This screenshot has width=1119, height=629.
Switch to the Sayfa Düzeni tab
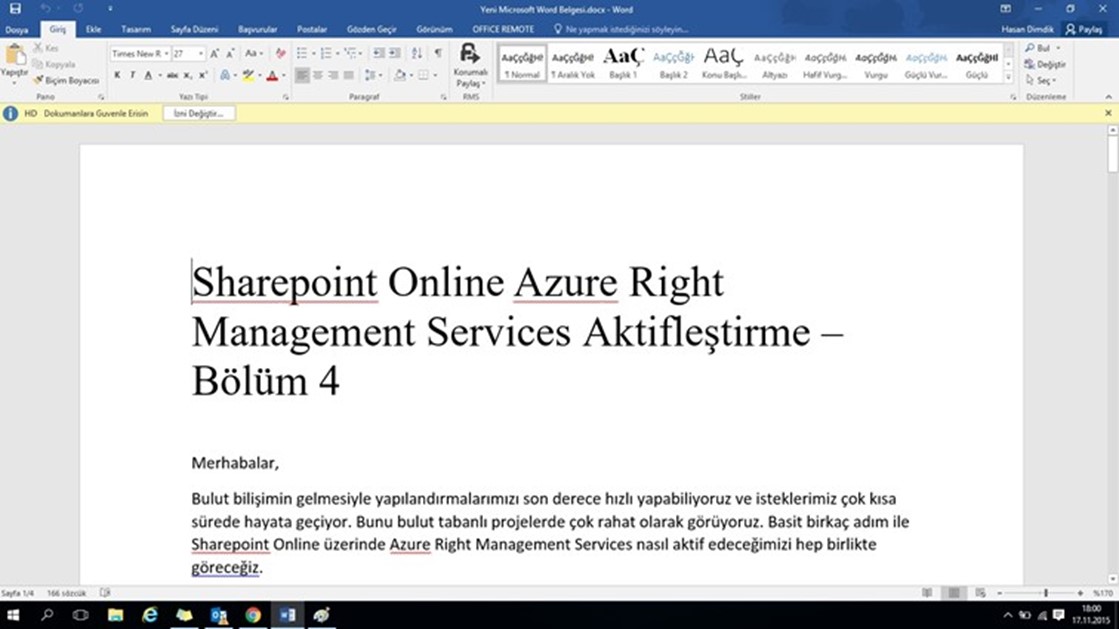(194, 29)
